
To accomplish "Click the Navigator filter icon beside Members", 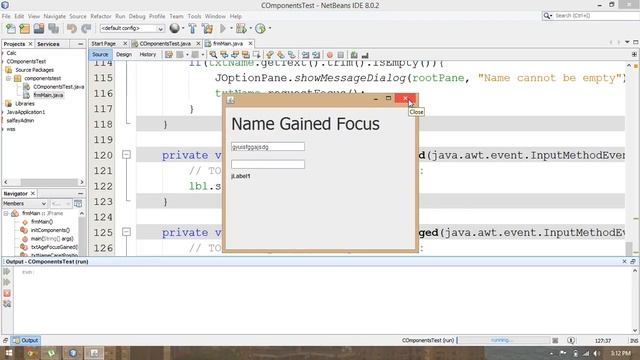I will point(78,203).
